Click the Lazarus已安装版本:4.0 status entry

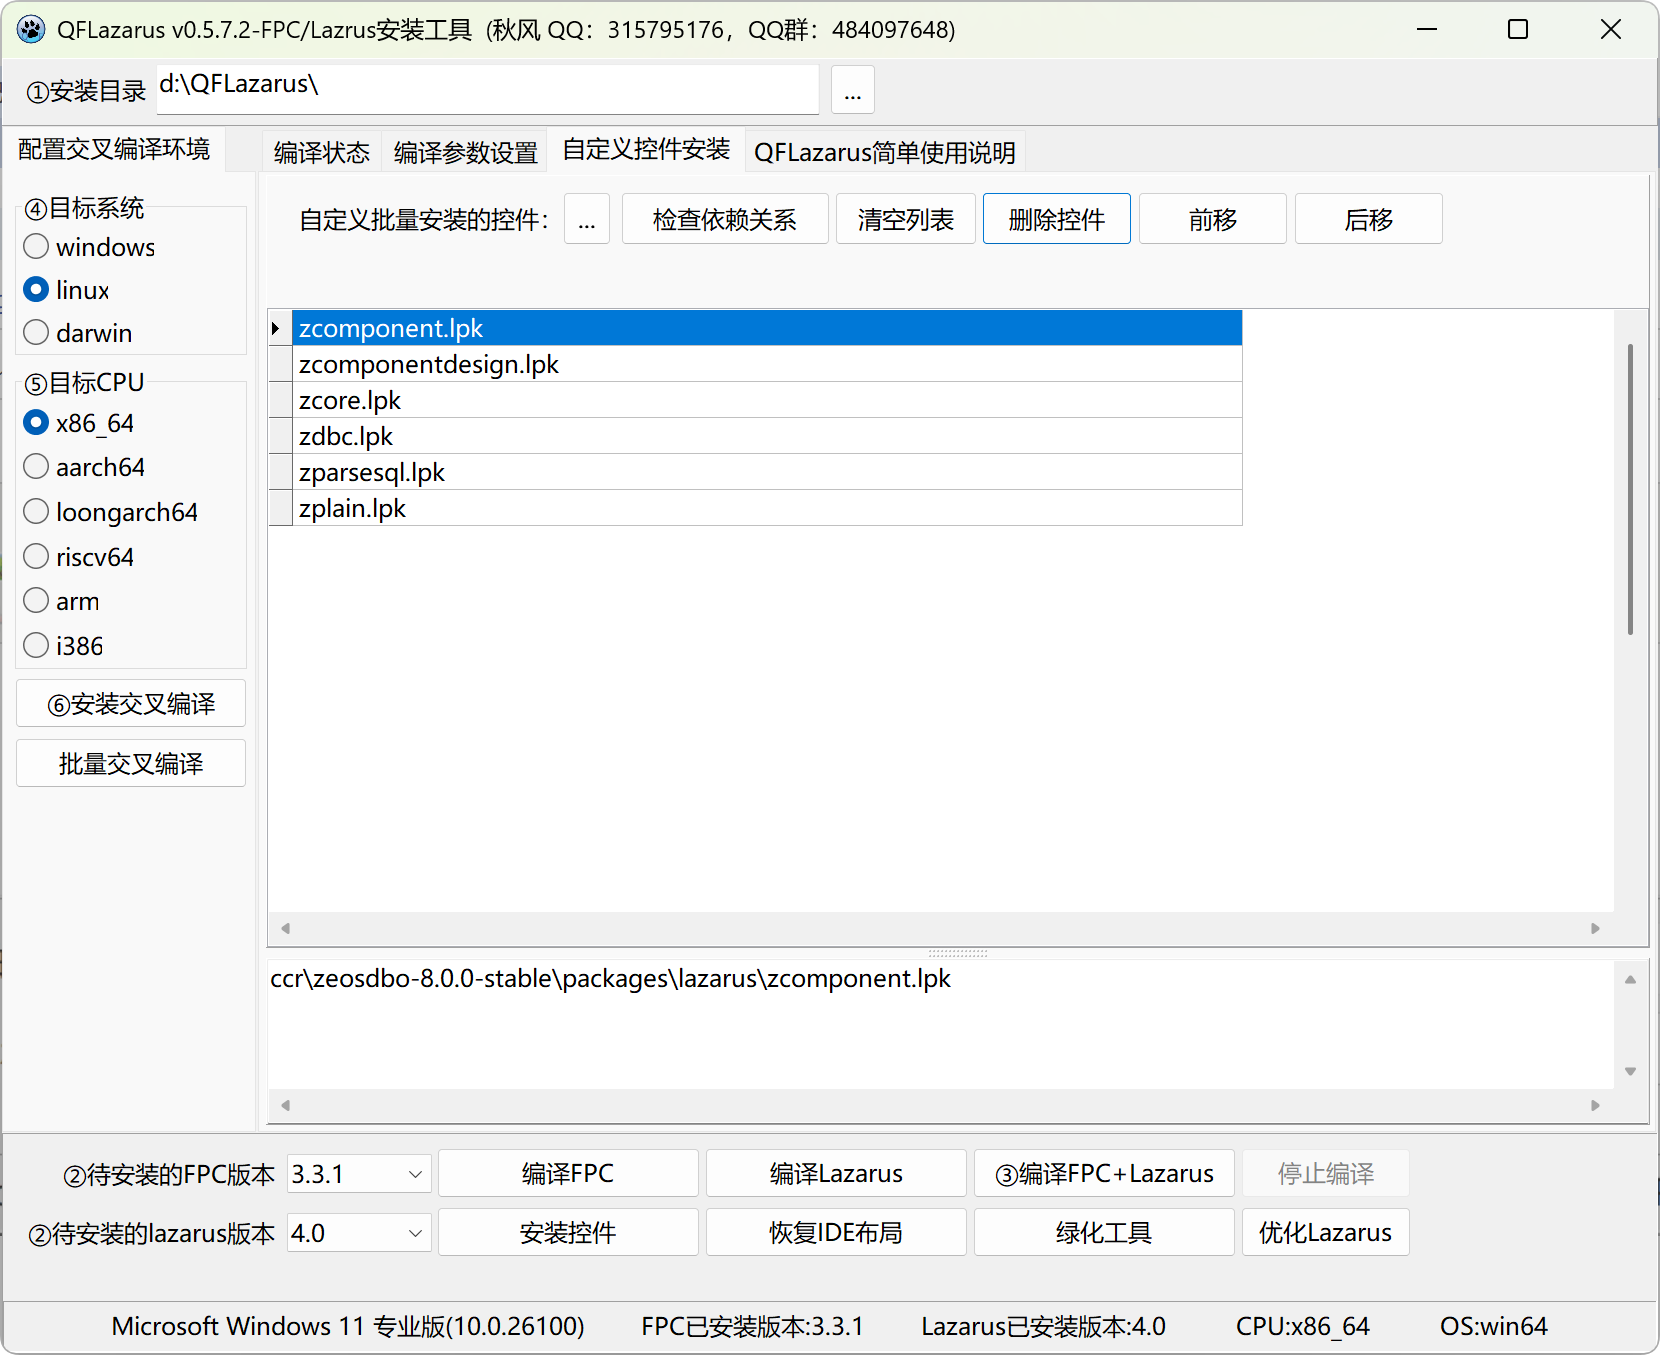click(x=1043, y=1326)
